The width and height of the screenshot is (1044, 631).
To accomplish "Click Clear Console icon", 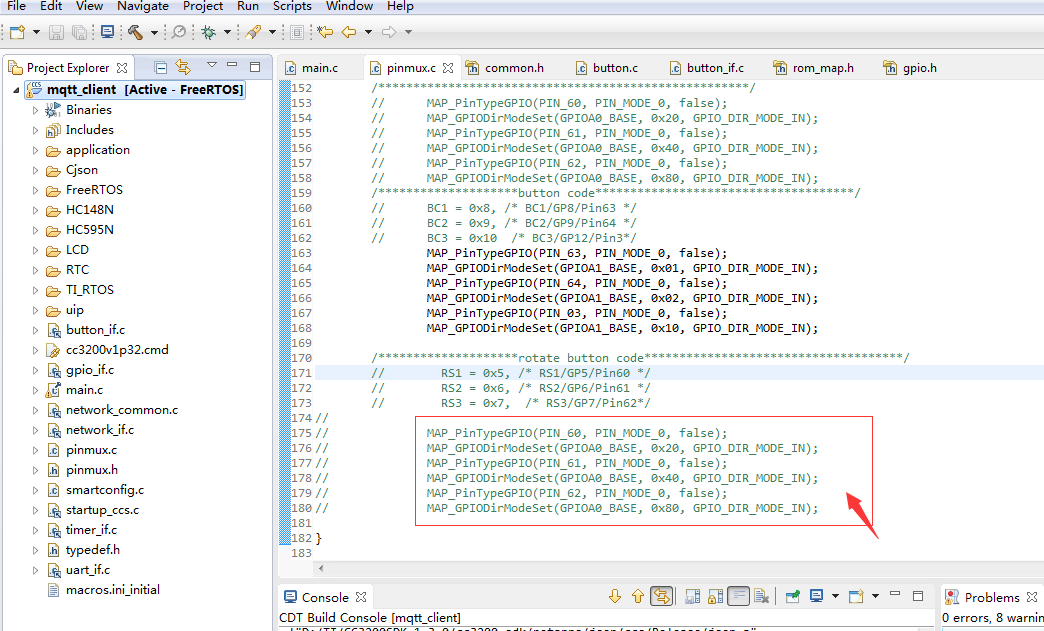I will coord(762,596).
